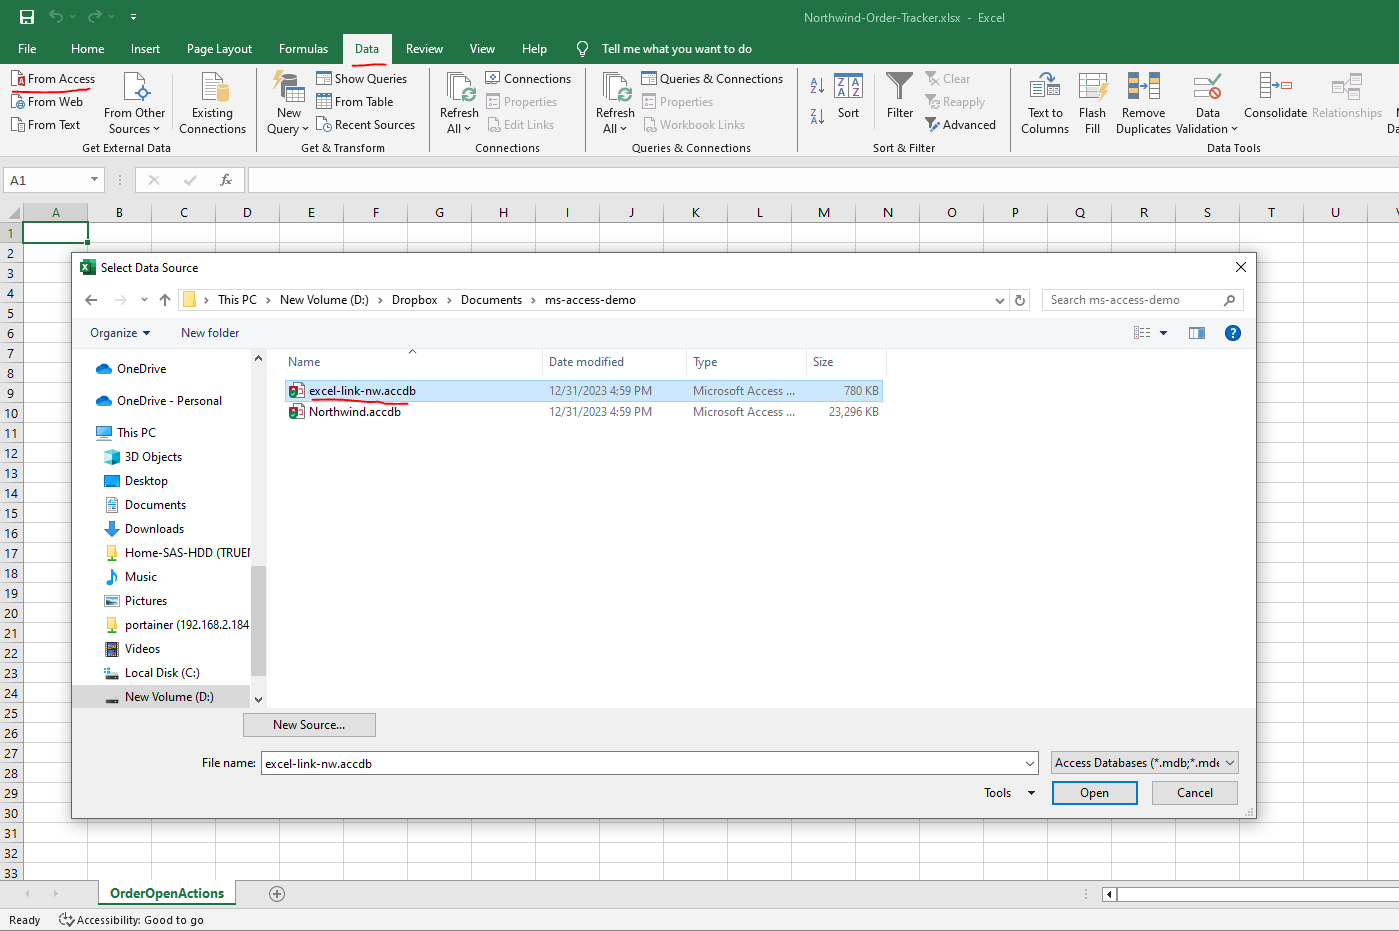The image size is (1399, 931).
Task: Open the Formulas tab
Action: [303, 49]
